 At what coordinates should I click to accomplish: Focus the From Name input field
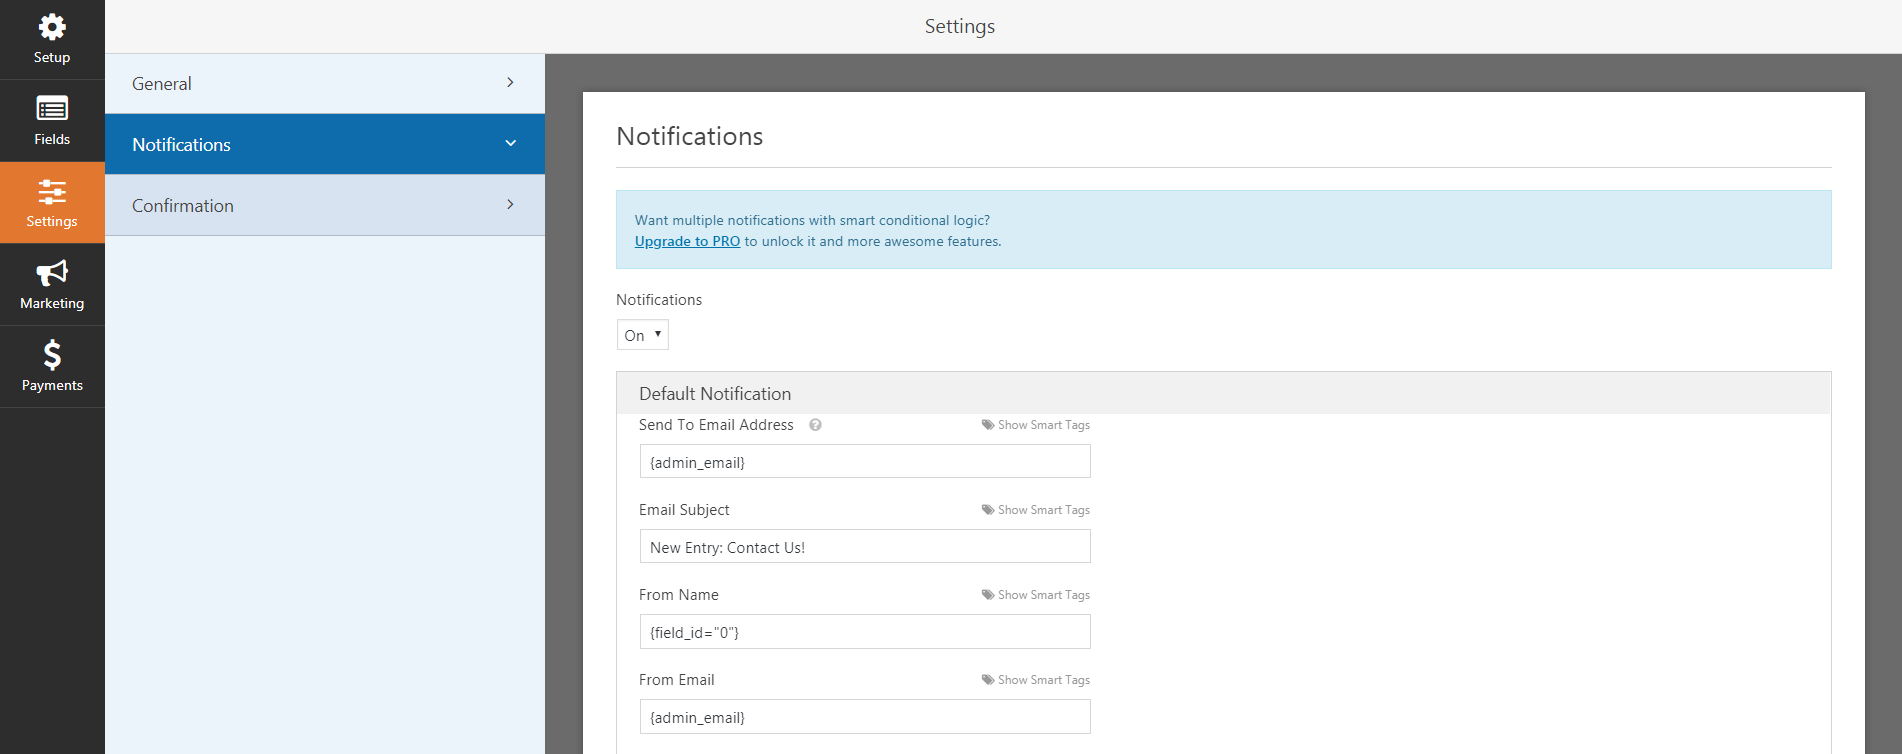865,632
